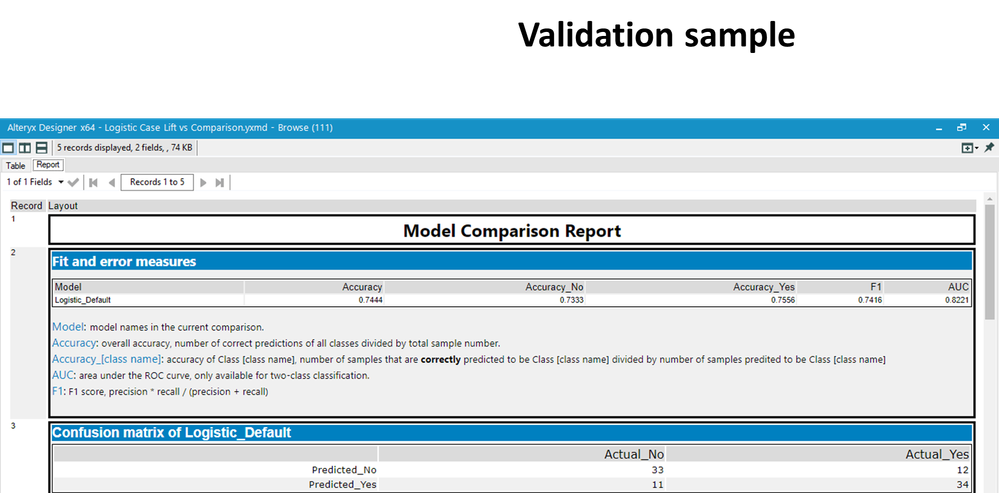Open the Table tab

15,166
